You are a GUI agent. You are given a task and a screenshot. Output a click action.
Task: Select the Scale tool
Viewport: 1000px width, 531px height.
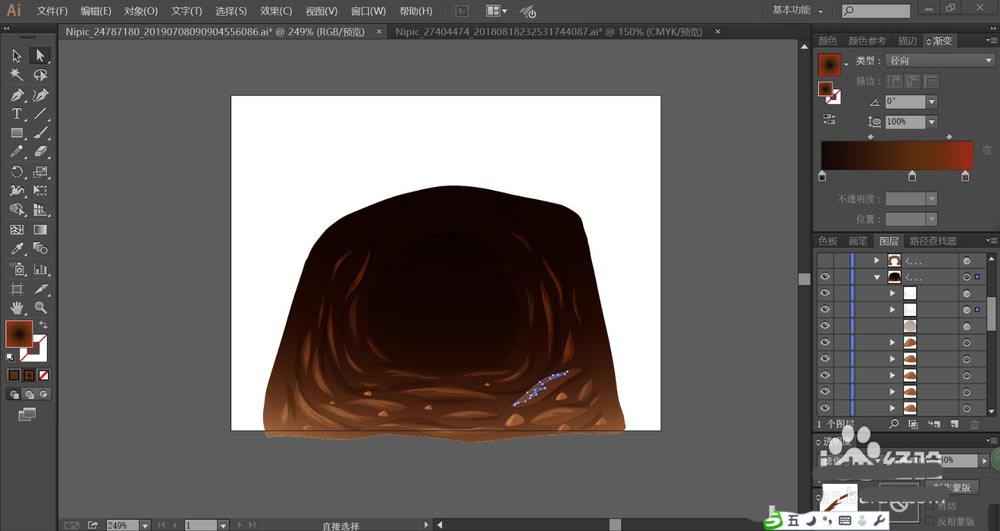(40, 172)
